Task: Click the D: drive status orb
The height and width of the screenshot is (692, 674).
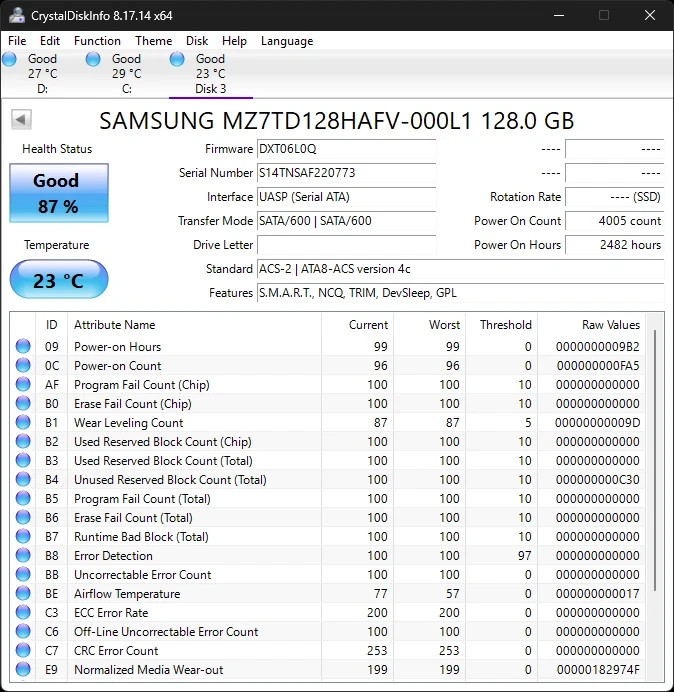Action: click(9, 59)
